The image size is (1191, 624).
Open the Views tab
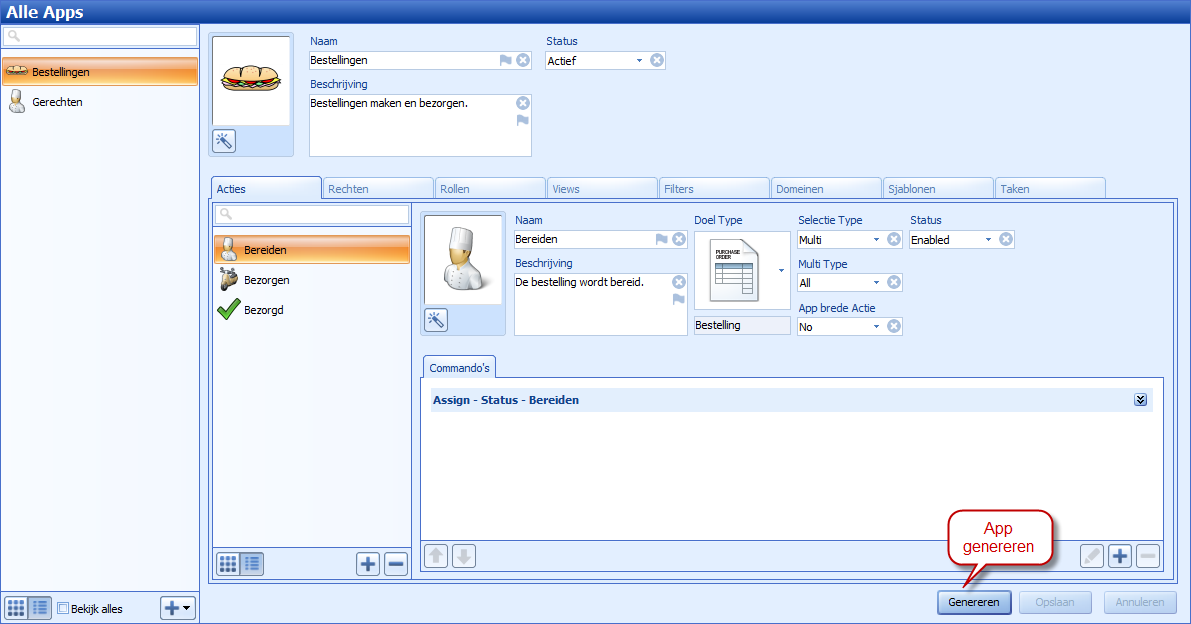[602, 189]
